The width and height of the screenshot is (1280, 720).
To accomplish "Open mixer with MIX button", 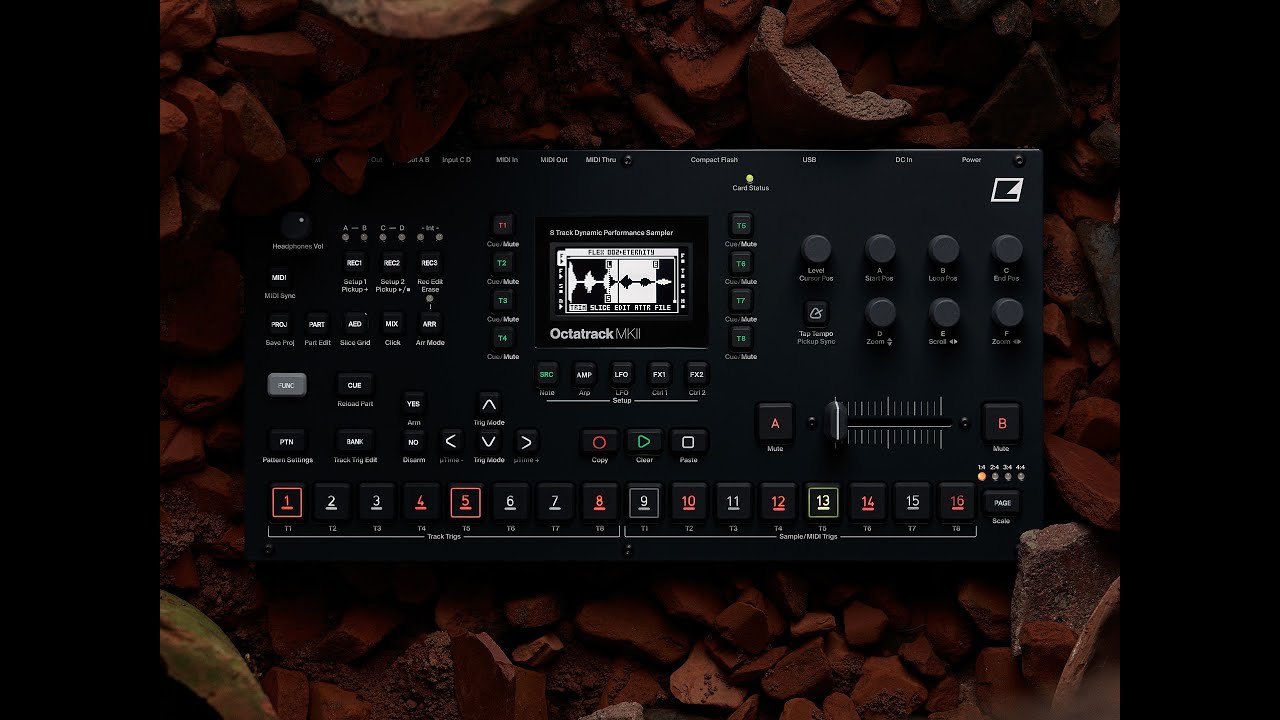I will 392,324.
